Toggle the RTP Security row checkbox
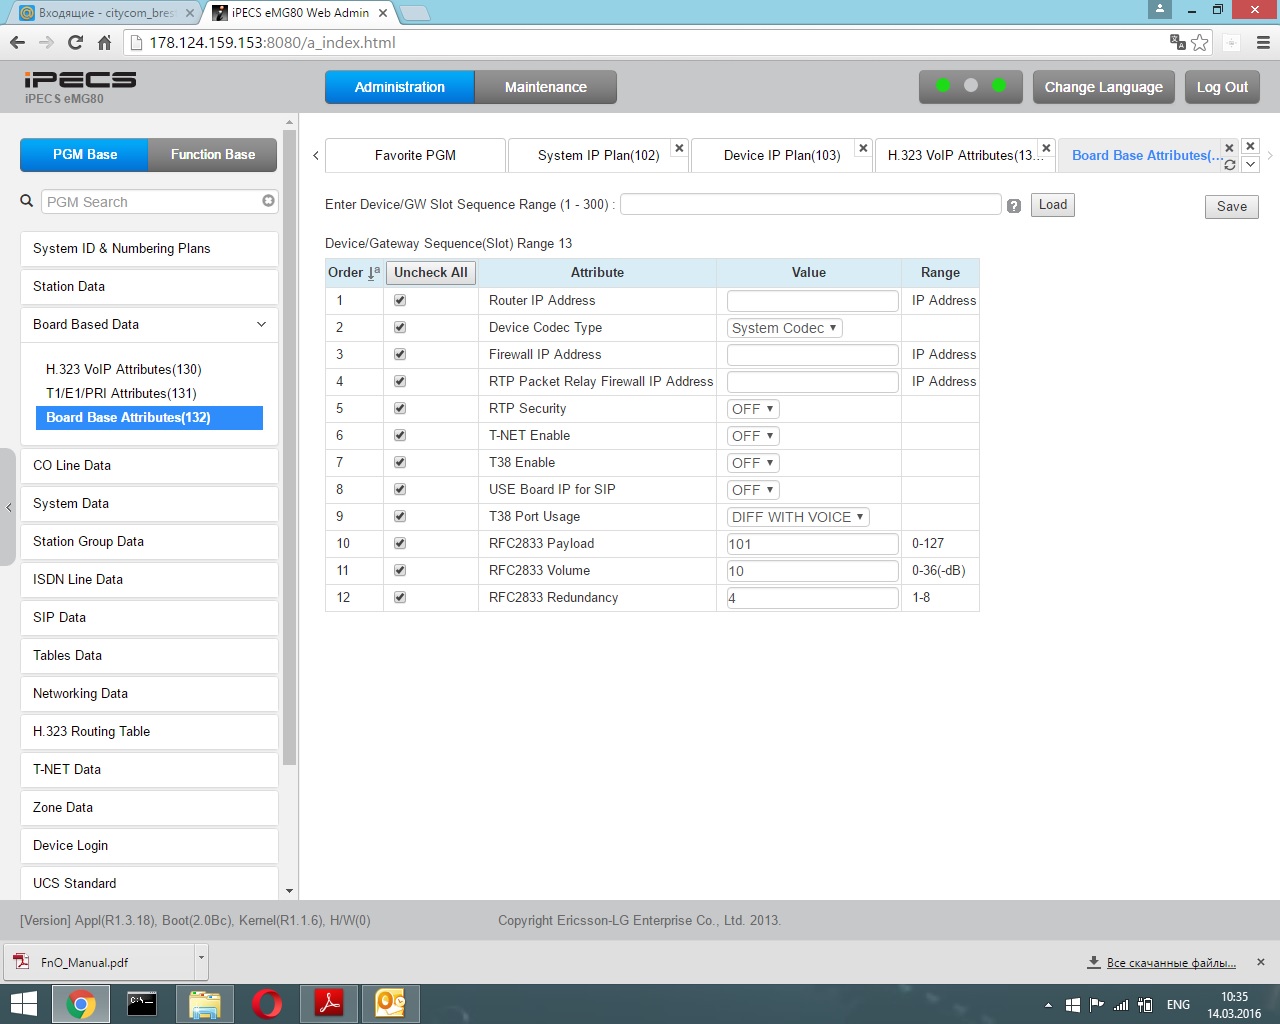 pyautogui.click(x=400, y=408)
